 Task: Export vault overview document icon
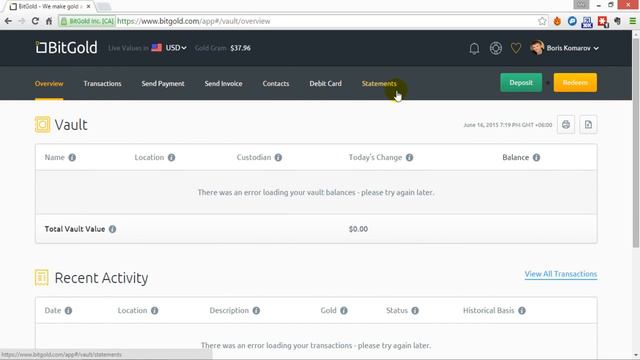point(588,124)
